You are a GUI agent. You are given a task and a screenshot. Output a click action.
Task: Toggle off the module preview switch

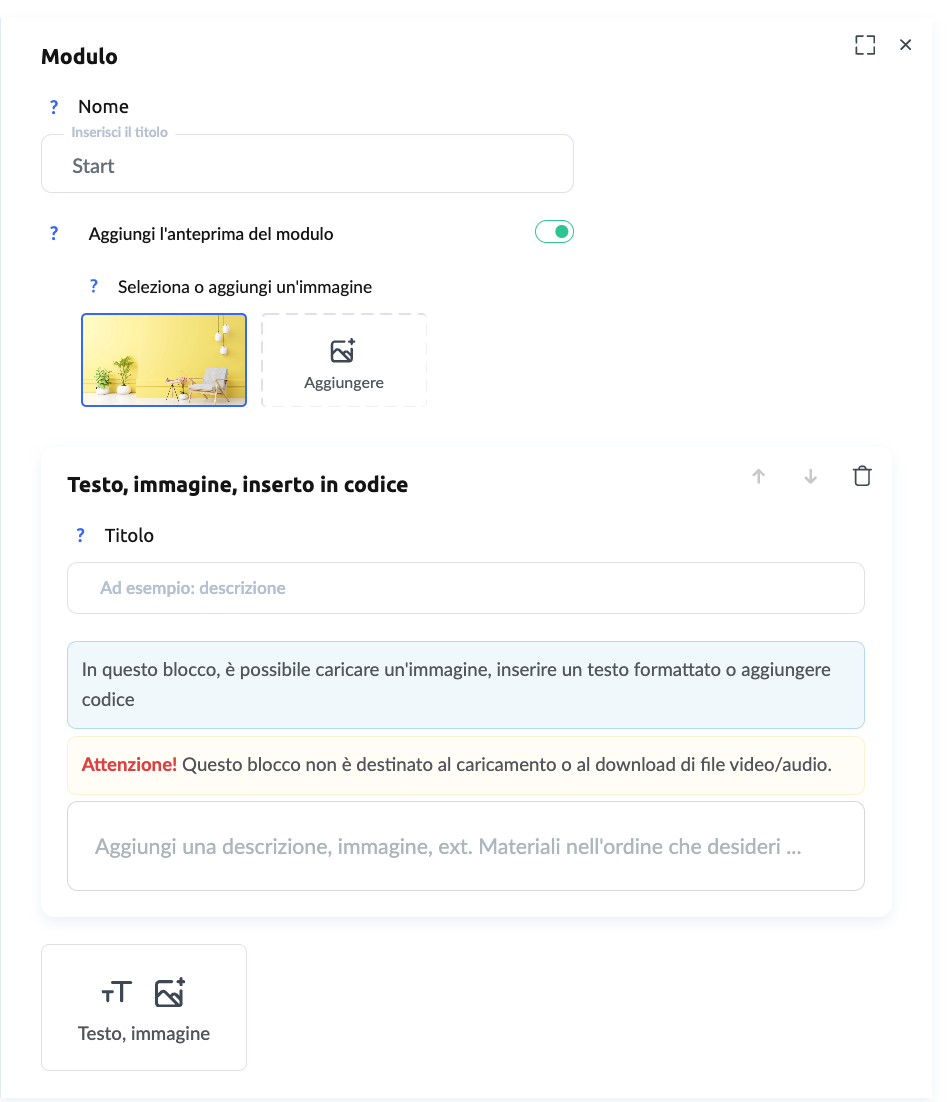tap(554, 233)
